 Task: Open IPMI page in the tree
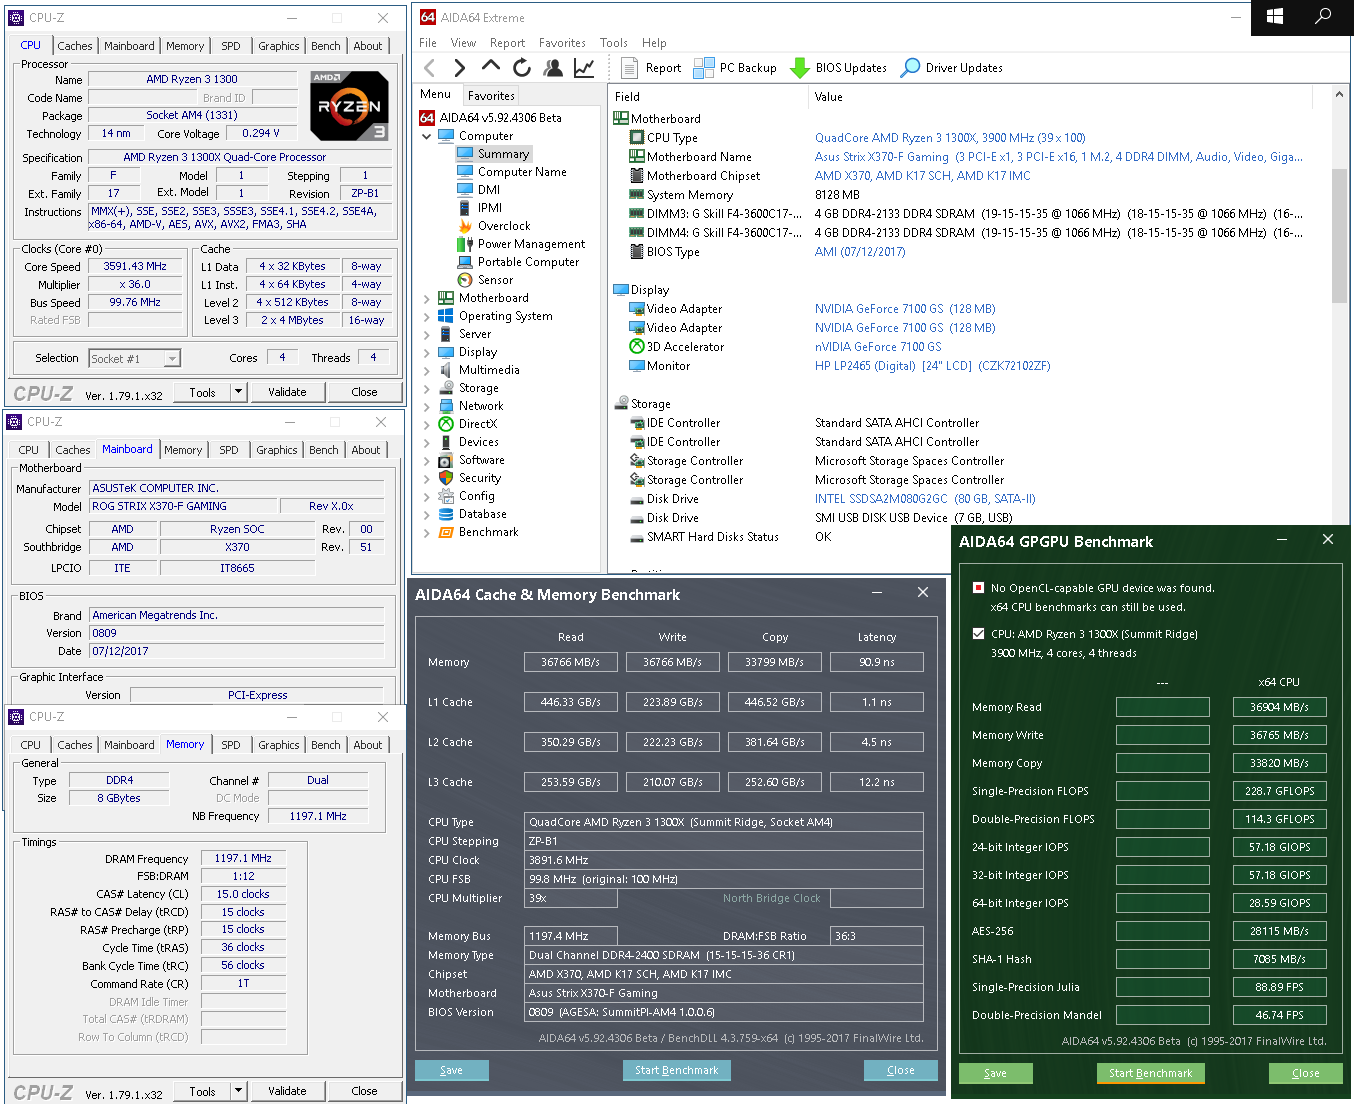tap(480, 208)
